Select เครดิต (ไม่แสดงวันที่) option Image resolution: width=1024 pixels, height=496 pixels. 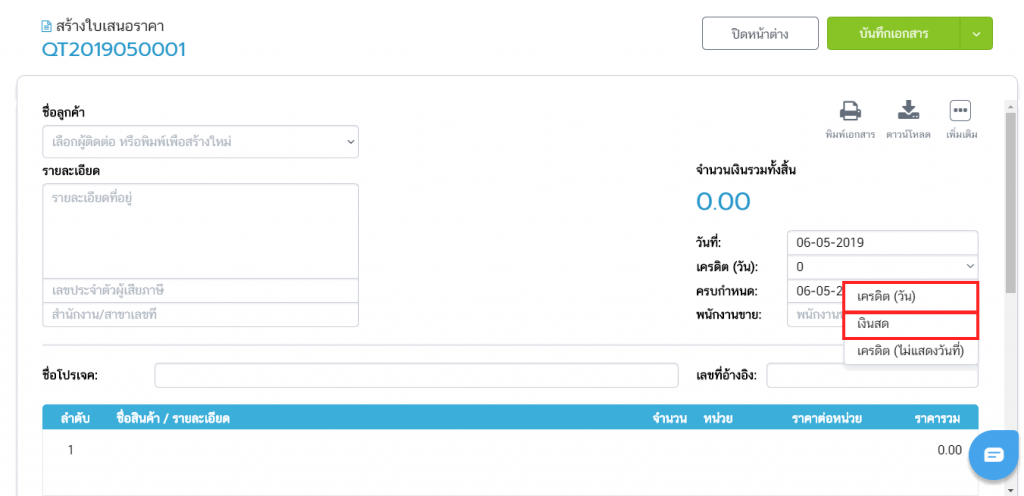(x=909, y=351)
